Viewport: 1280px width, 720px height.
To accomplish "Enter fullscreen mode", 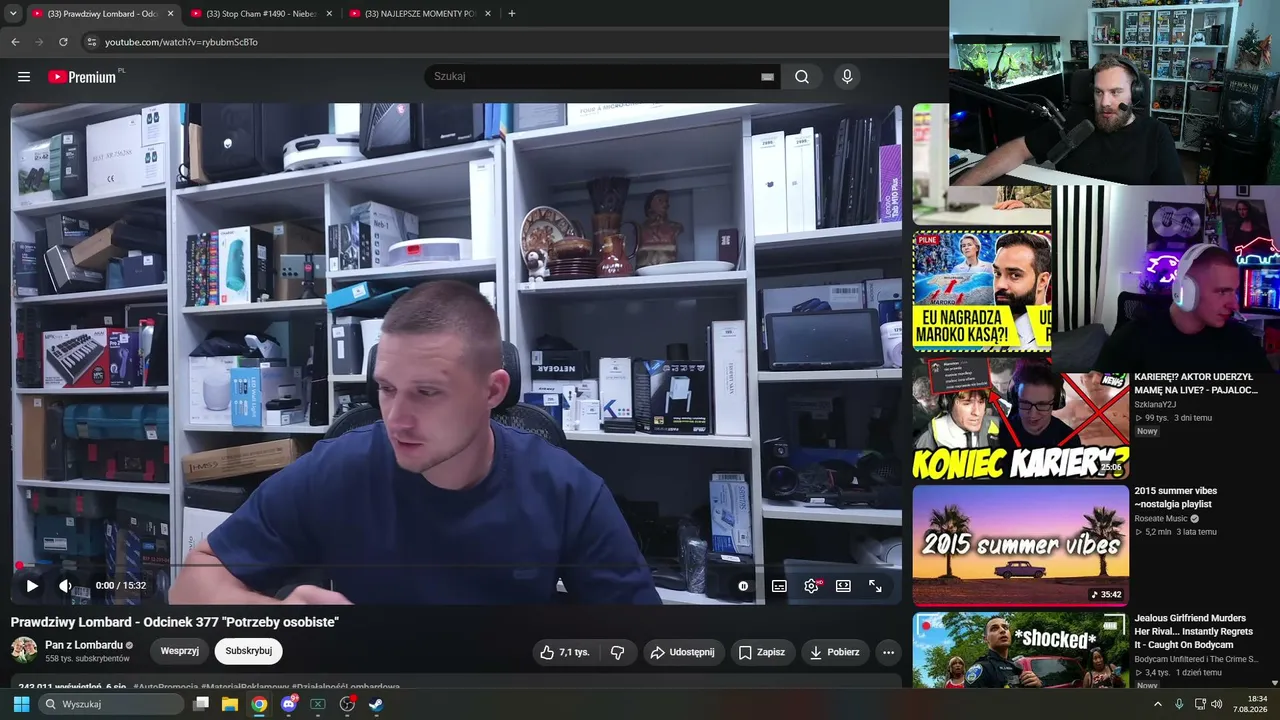I will point(875,586).
